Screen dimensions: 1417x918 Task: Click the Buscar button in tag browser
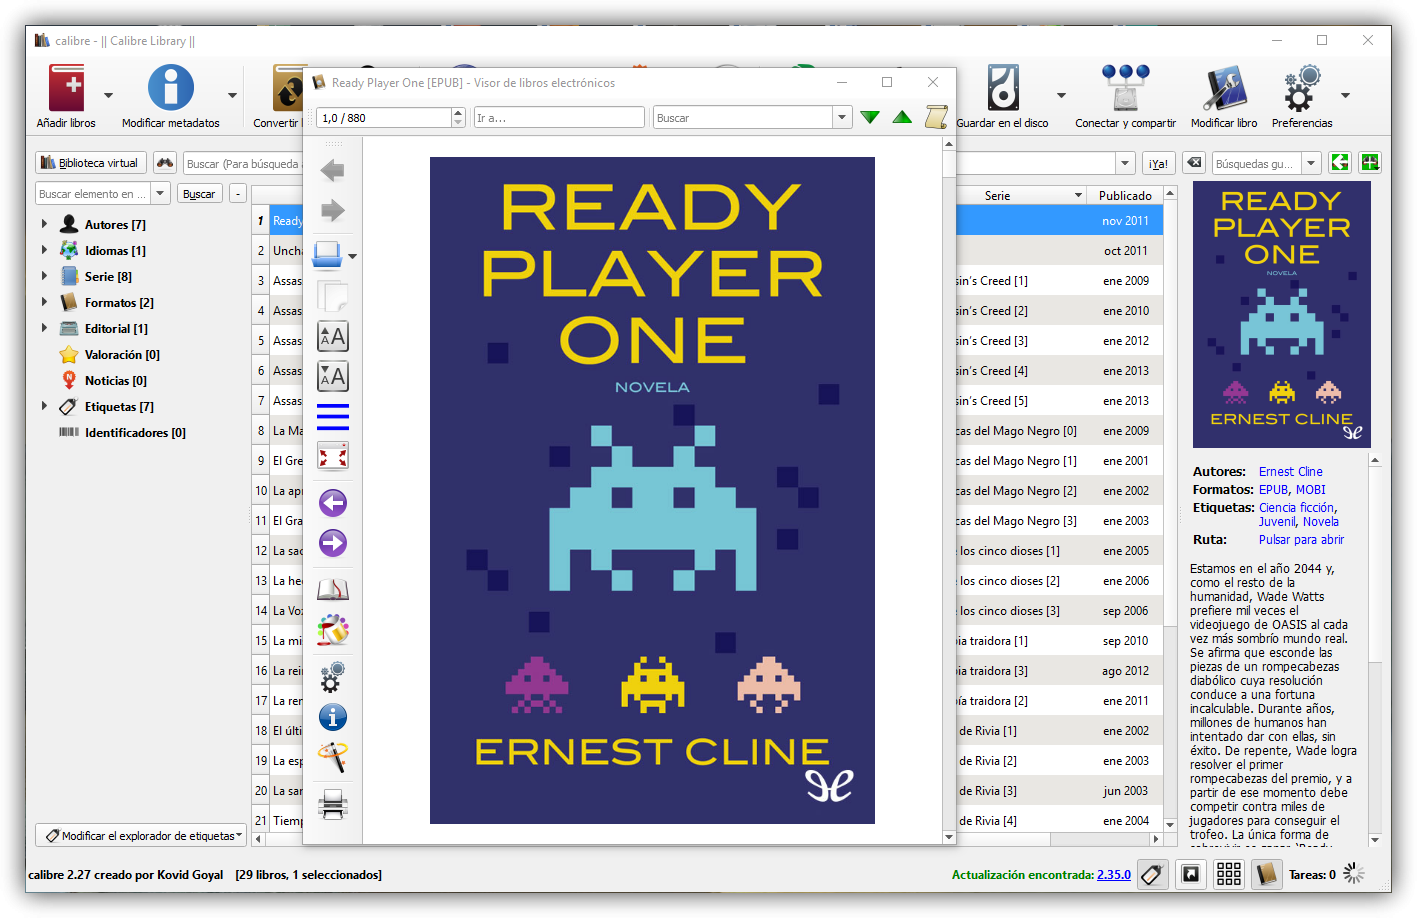click(x=199, y=194)
